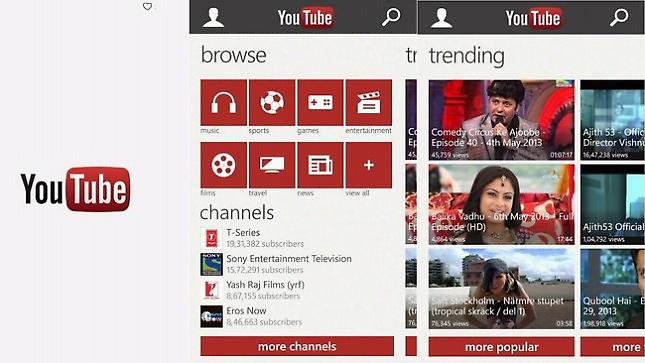Select T-Series channel name

click(243, 233)
